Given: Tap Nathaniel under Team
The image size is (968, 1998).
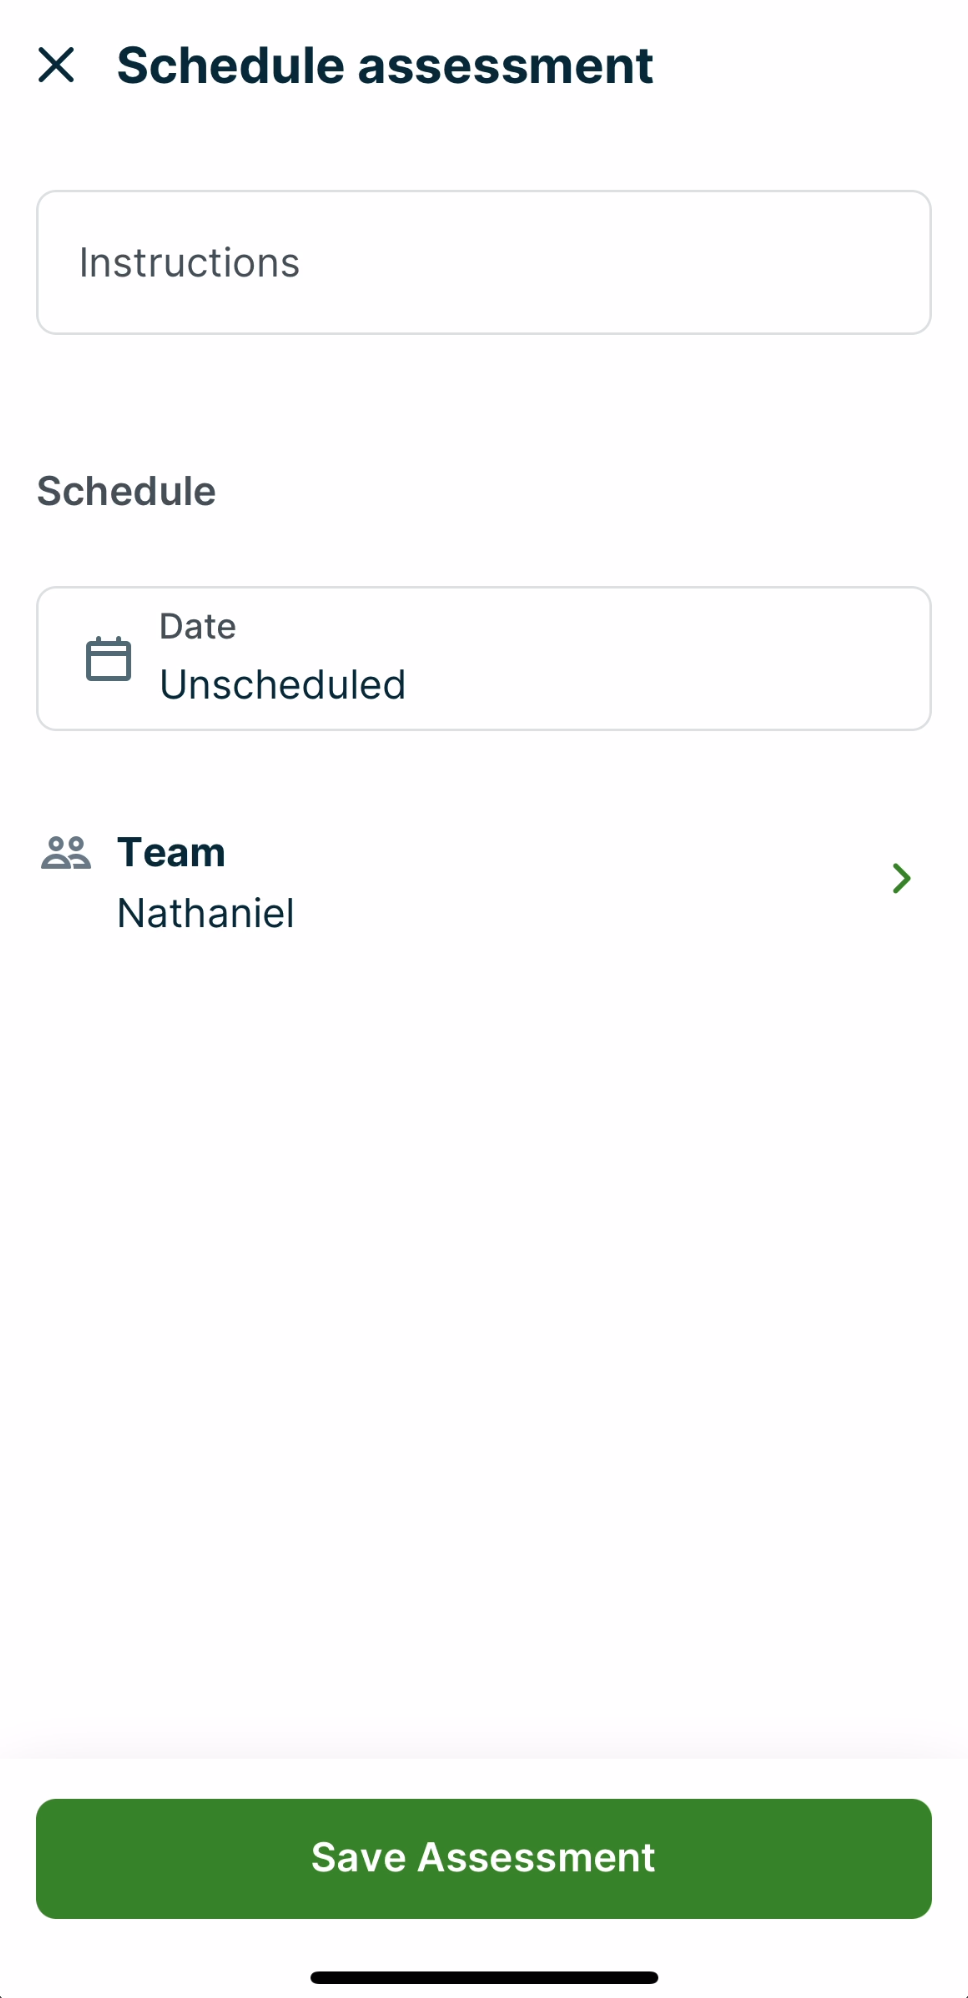Looking at the screenshot, I should (x=205, y=912).
